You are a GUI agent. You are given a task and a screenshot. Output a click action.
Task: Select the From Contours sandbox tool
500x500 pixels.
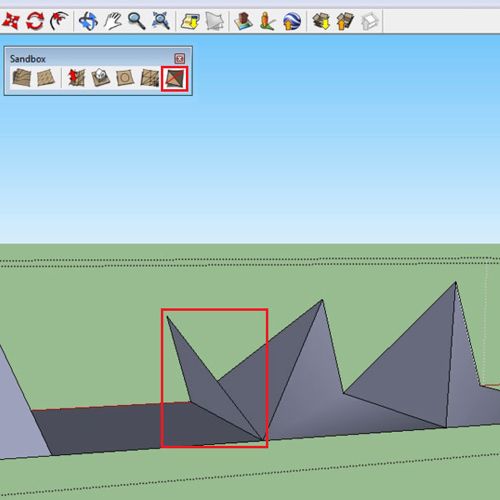[x=22, y=78]
